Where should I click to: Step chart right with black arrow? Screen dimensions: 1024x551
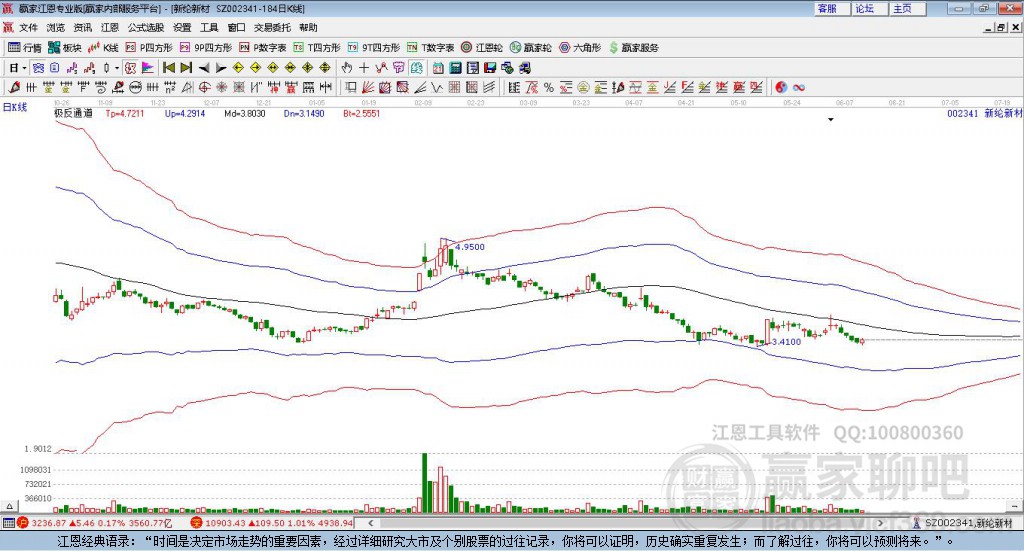221,68
